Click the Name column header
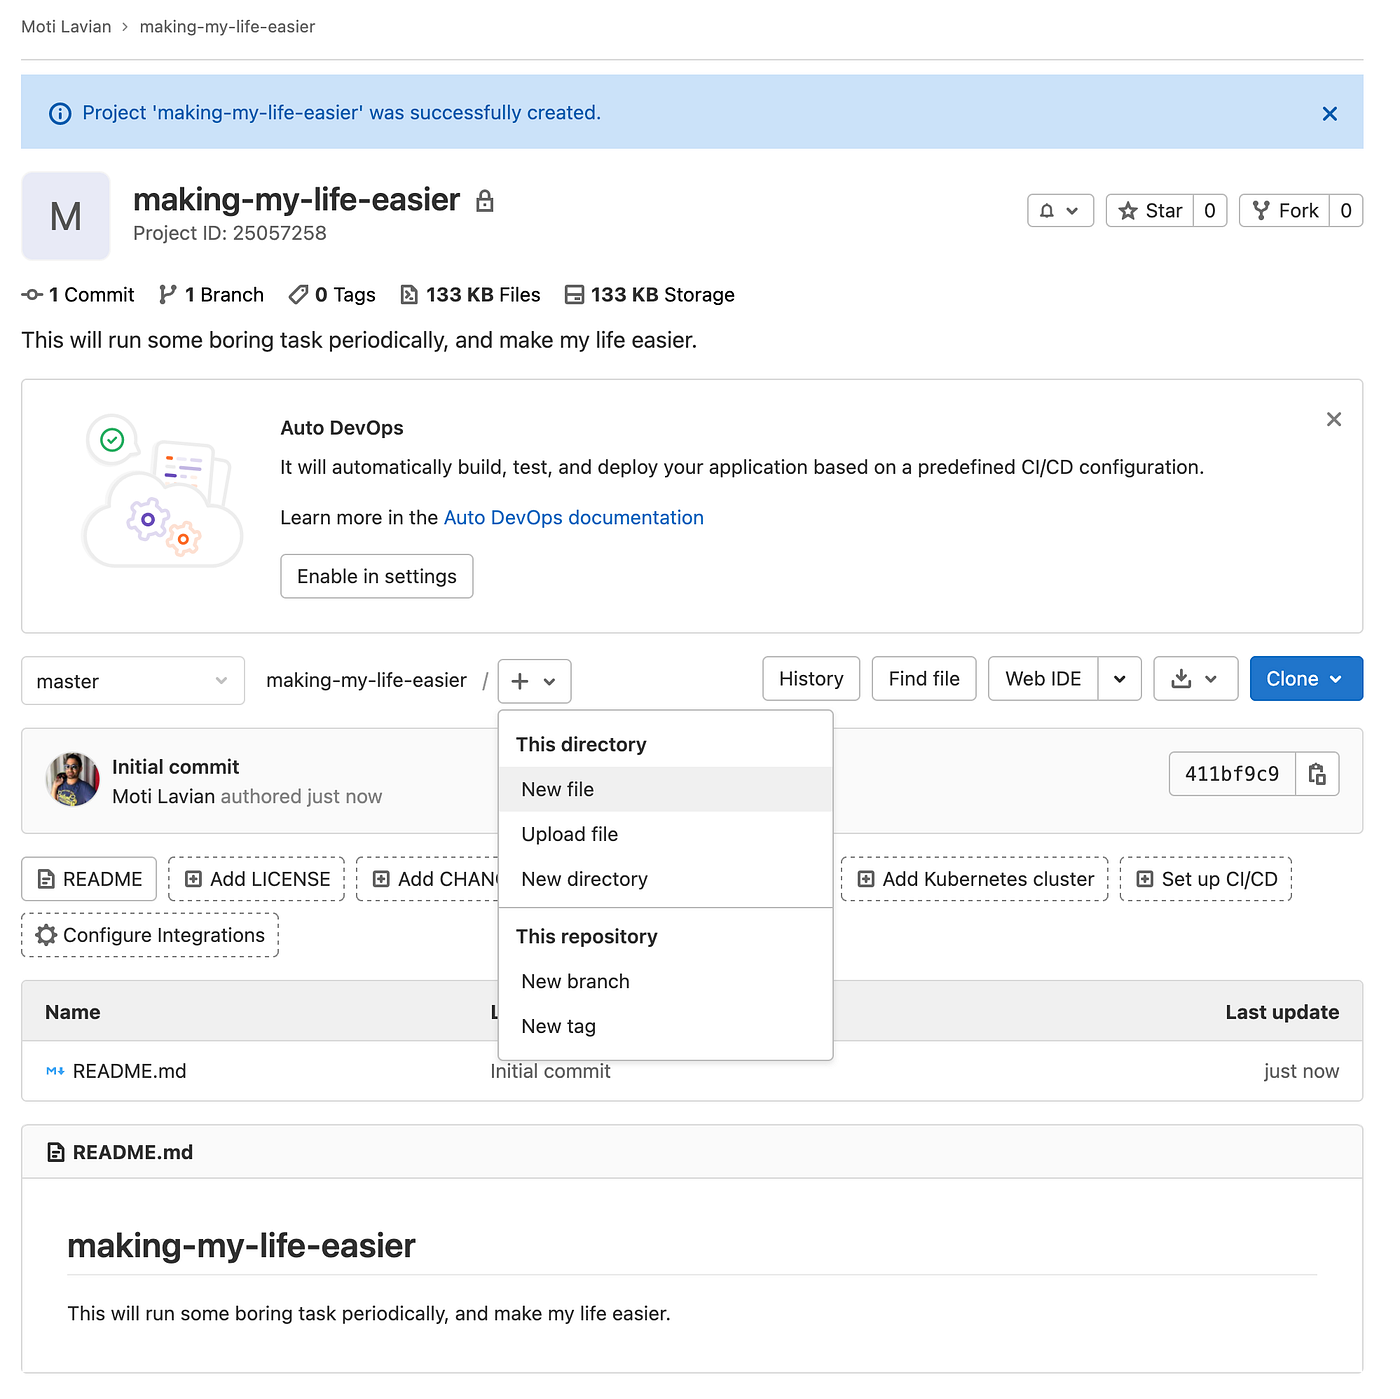Screen dimensions: 1400x1399 pos(73,1012)
